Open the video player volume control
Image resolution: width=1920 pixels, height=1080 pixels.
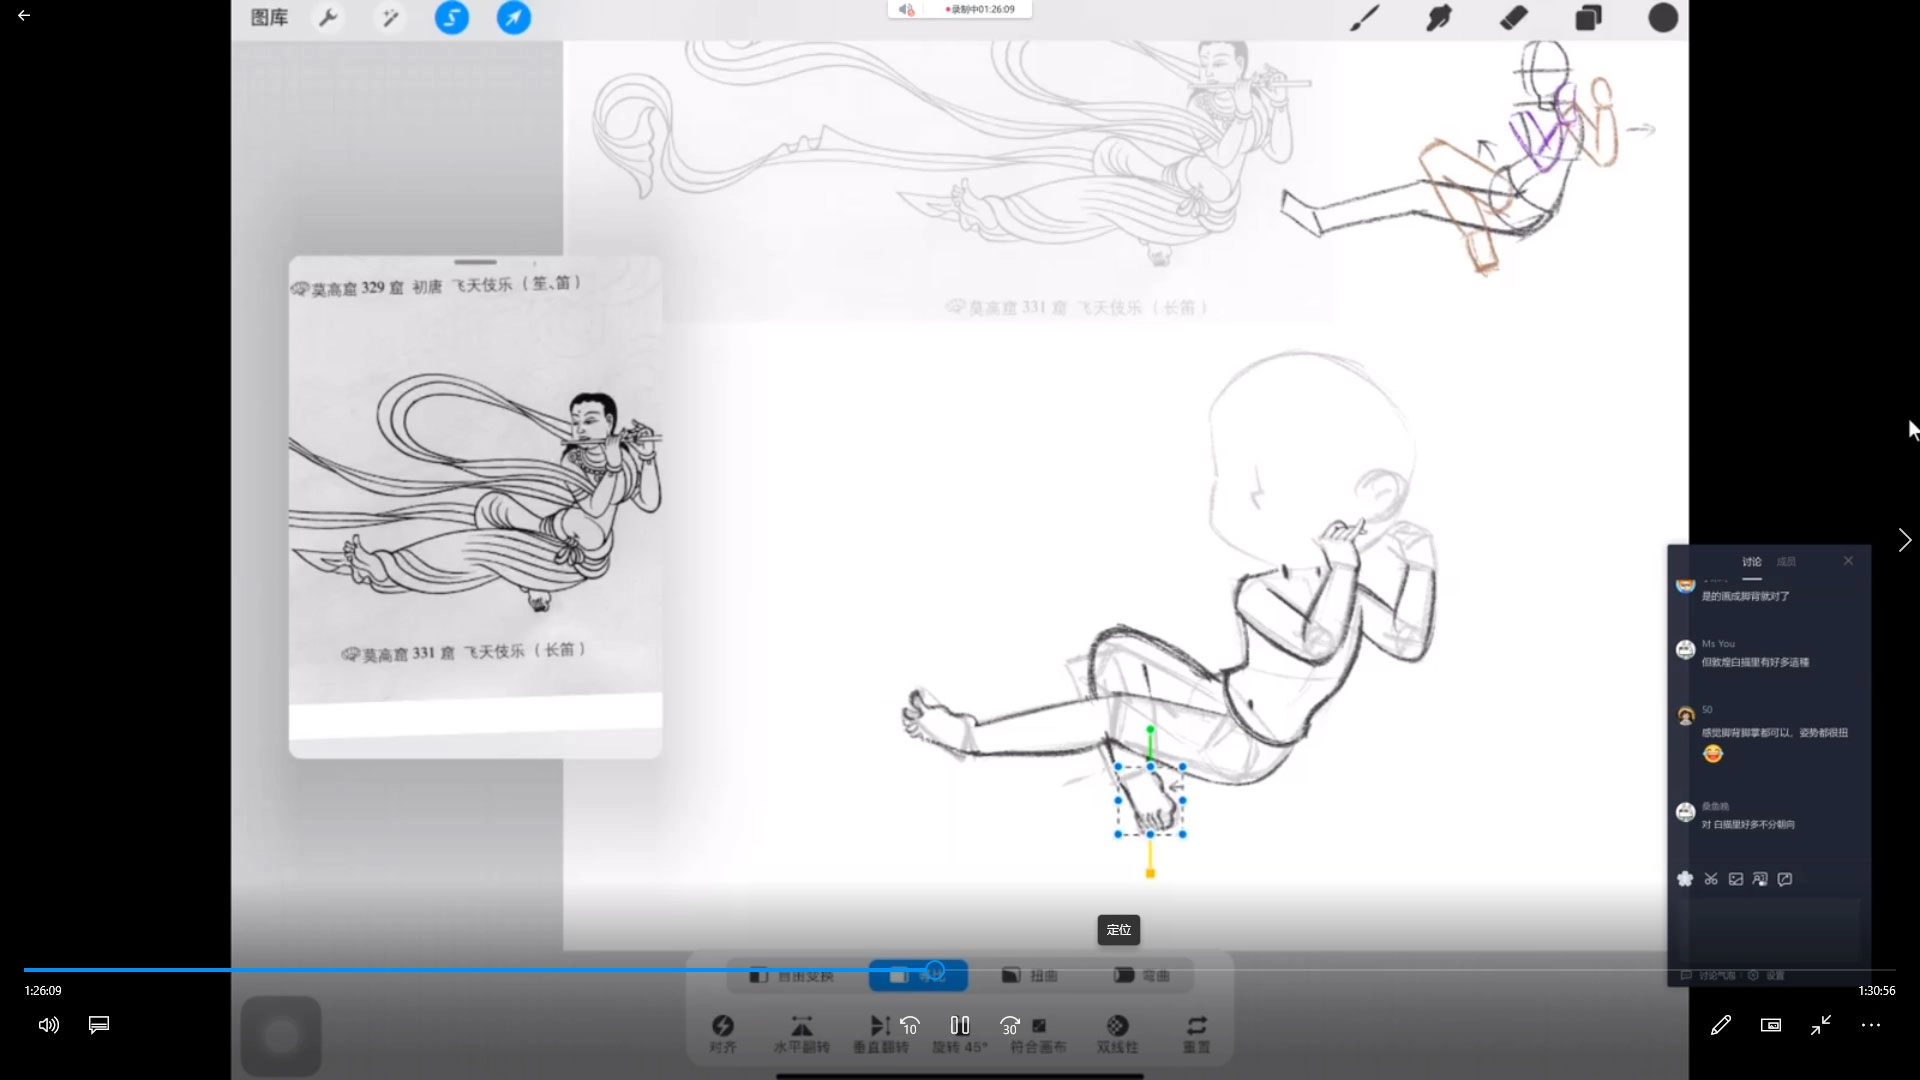pos(48,1025)
